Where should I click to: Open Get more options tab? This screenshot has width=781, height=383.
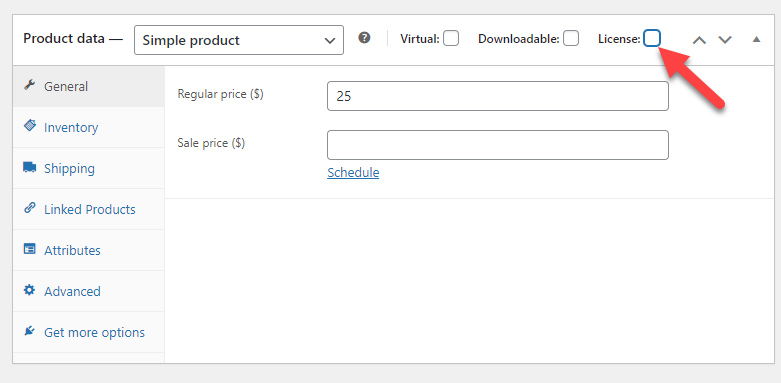tap(89, 332)
